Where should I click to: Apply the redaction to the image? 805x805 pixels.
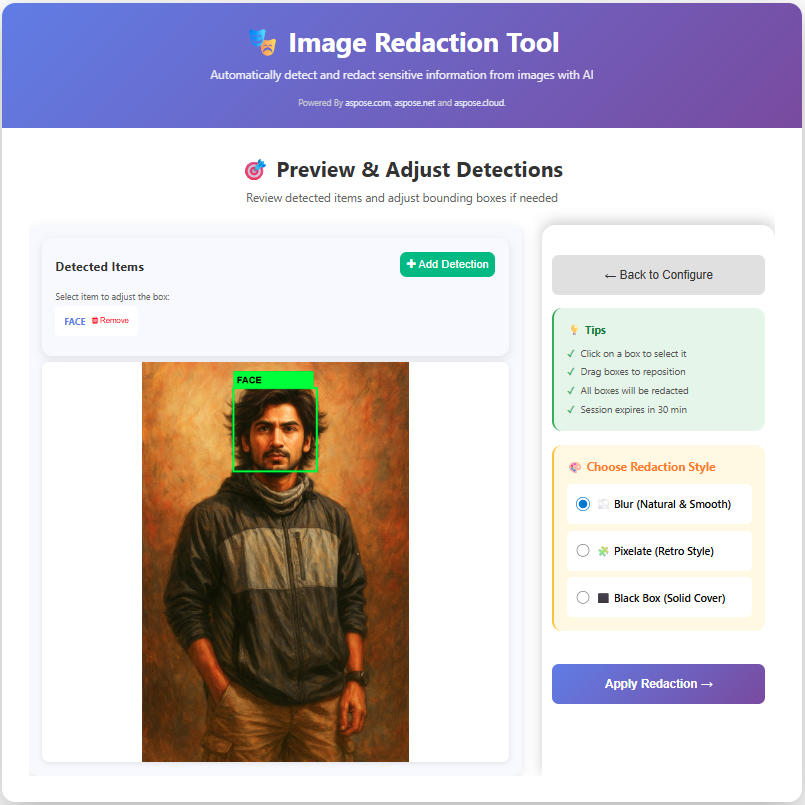[x=658, y=684]
